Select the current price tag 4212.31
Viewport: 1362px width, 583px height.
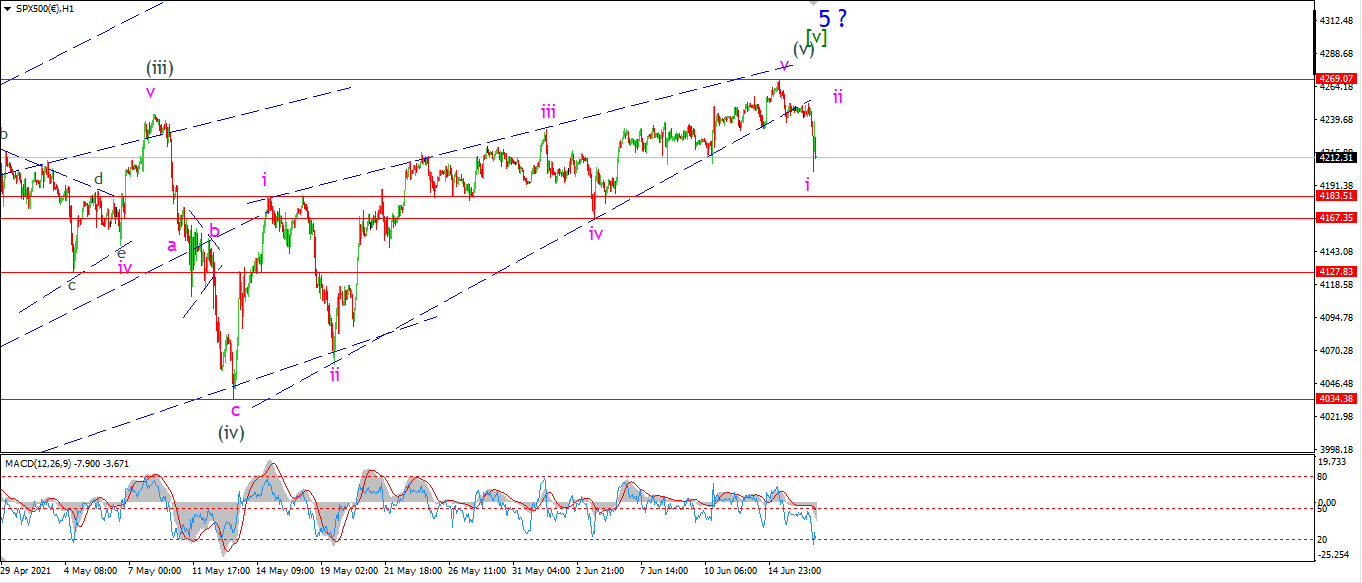click(1338, 157)
